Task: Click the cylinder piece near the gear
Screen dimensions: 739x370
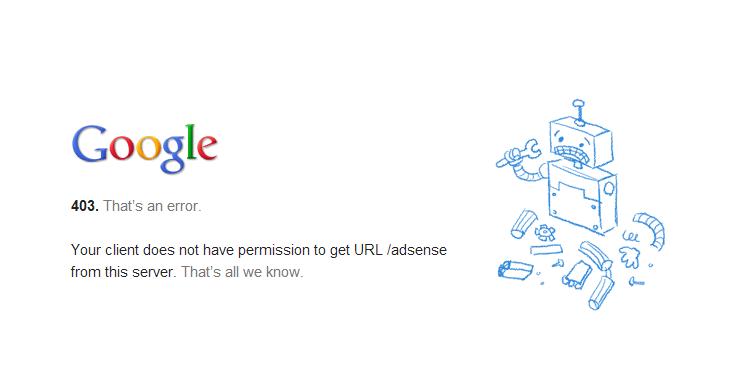Action: (523, 224)
